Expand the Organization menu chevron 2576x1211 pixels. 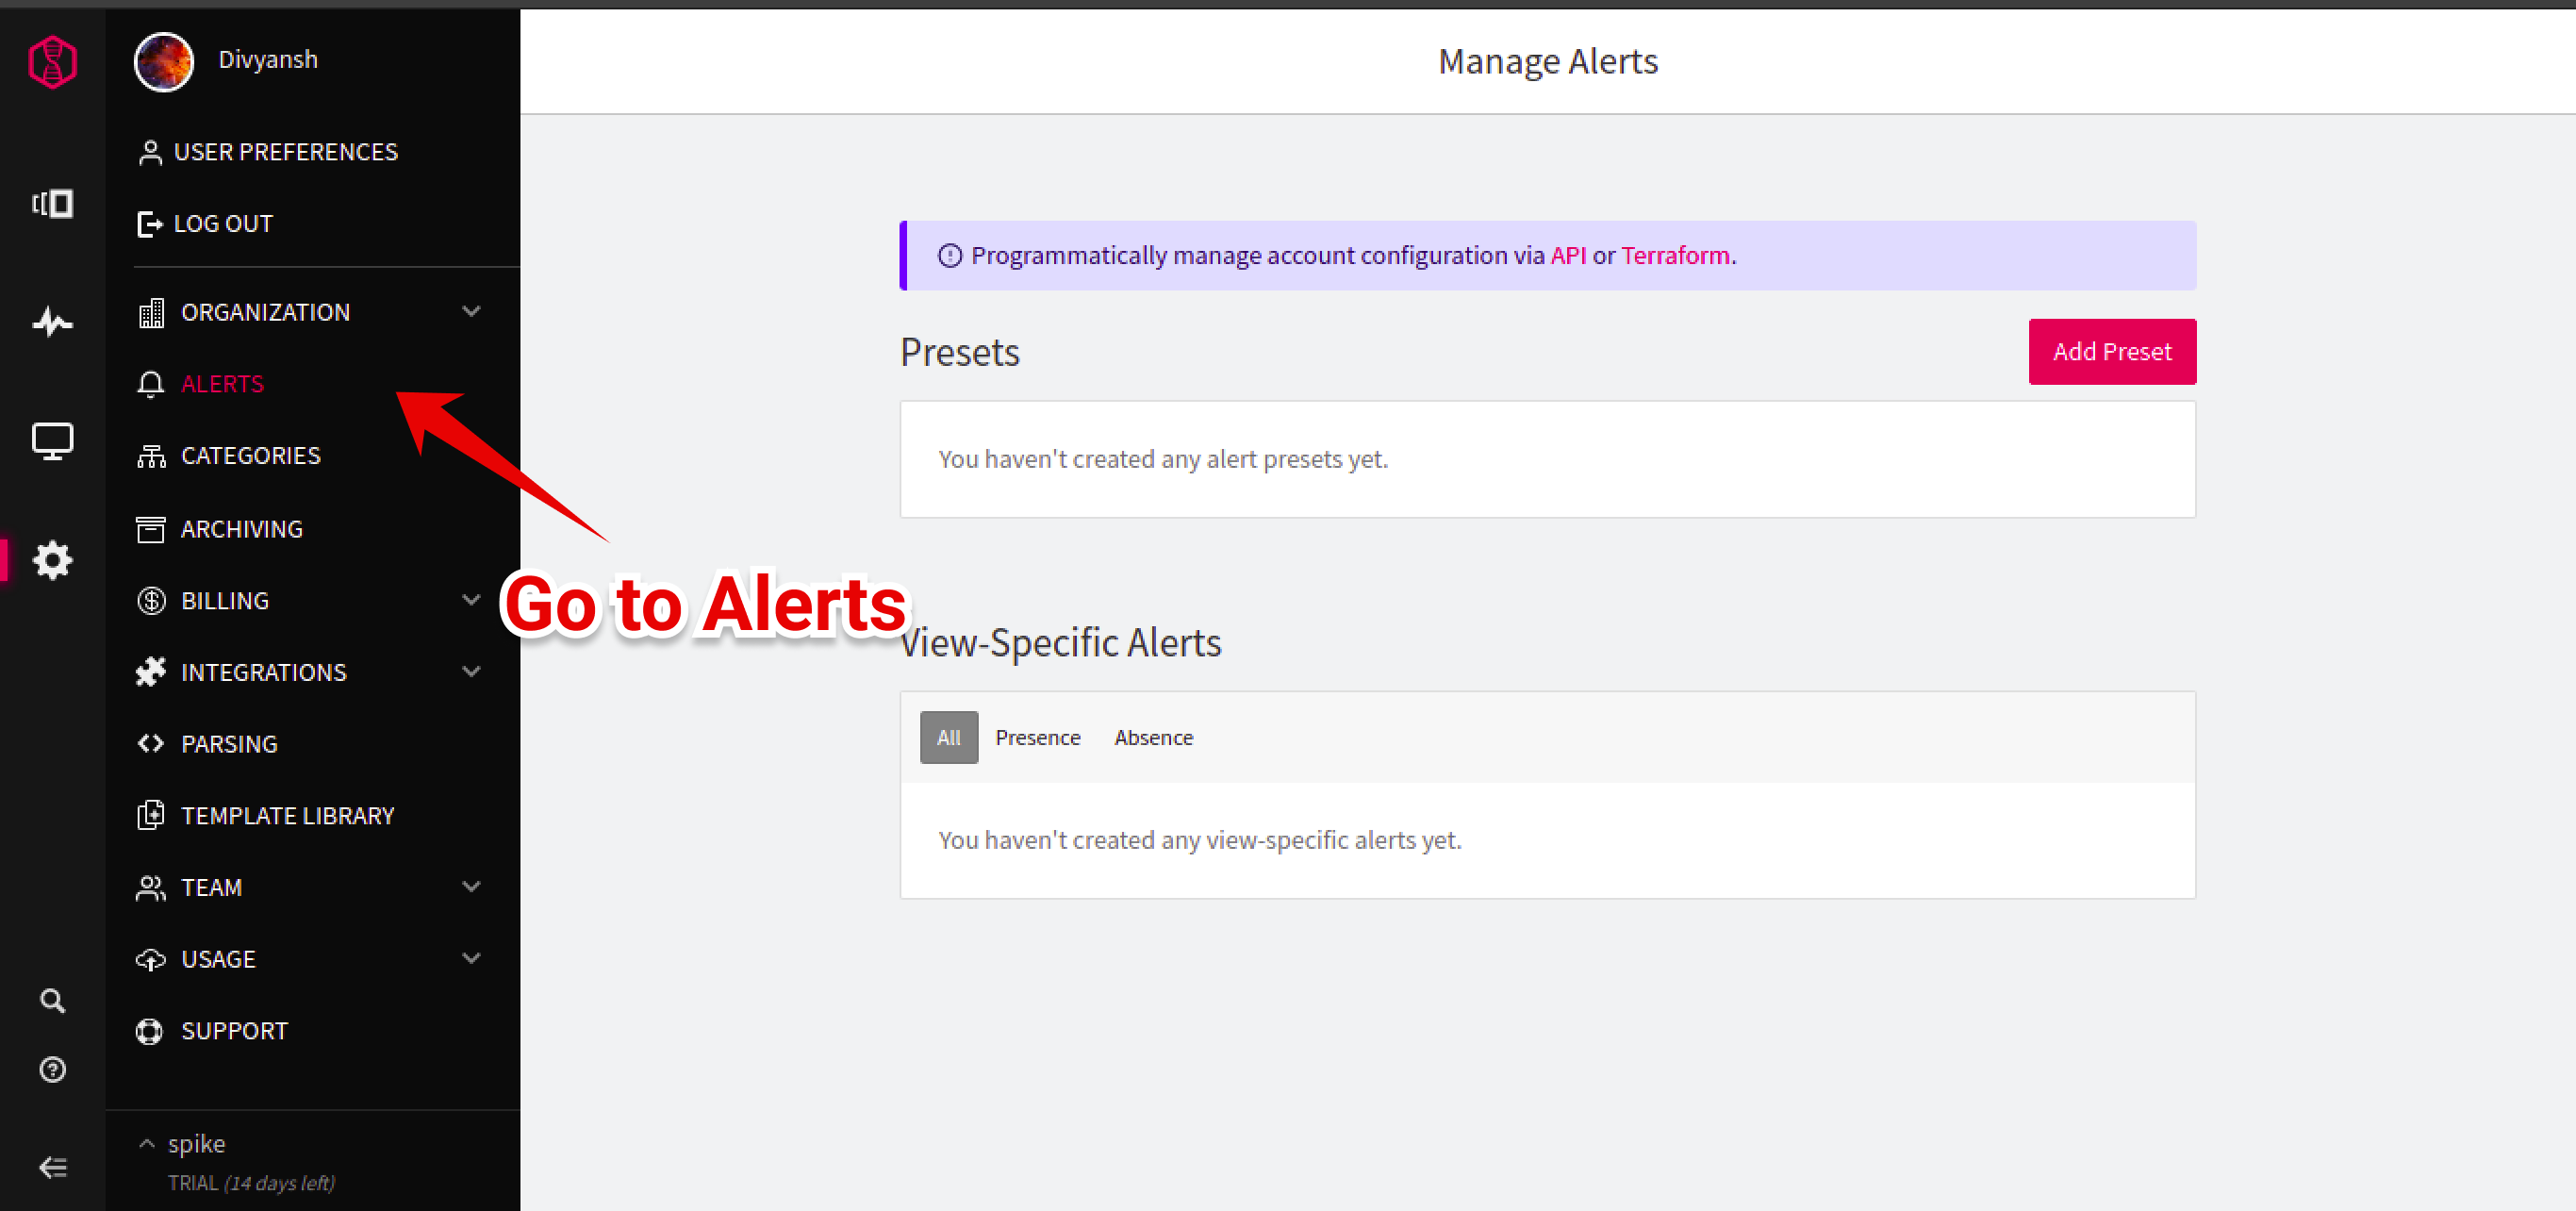pos(471,311)
